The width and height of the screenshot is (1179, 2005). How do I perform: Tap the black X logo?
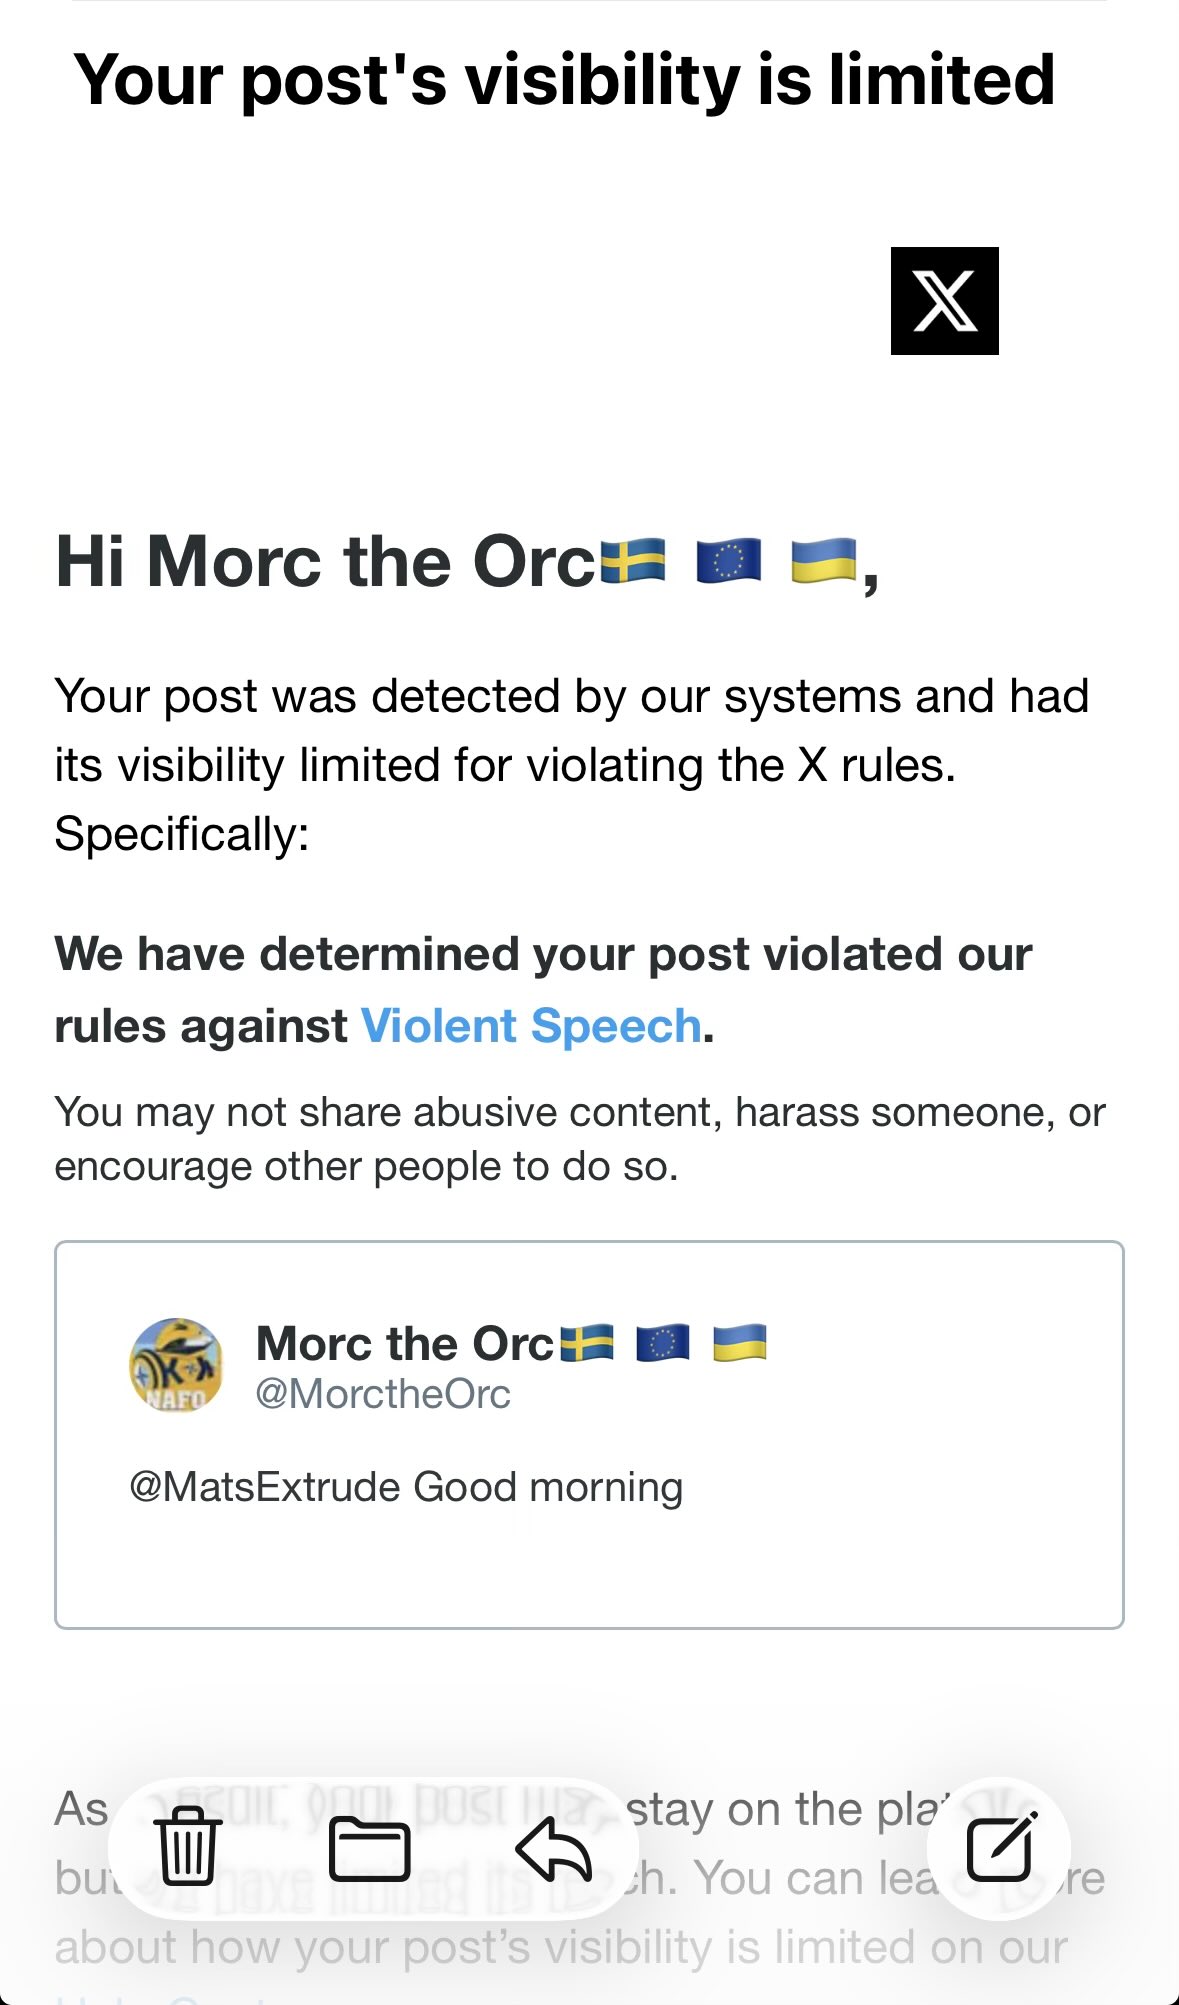coord(944,301)
